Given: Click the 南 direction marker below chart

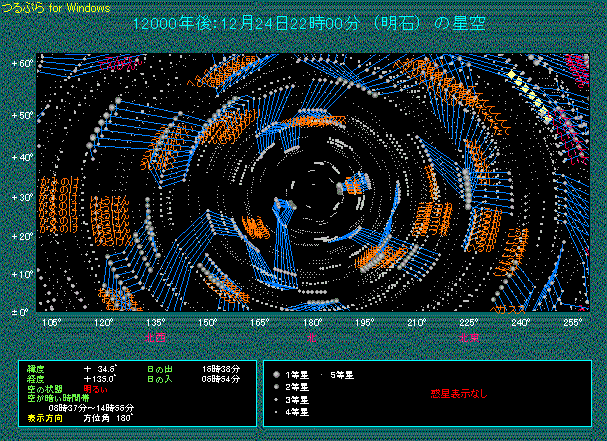Looking at the screenshot, I should coord(311,338).
